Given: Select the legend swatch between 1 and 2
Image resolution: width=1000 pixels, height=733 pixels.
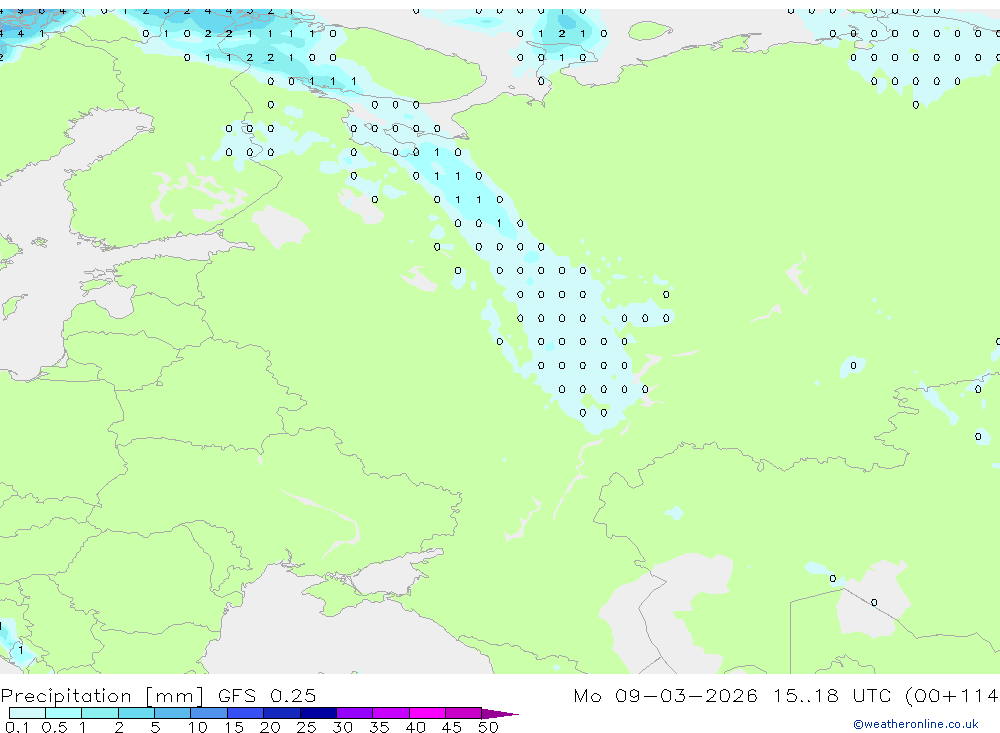Looking at the screenshot, I should pos(100,713).
